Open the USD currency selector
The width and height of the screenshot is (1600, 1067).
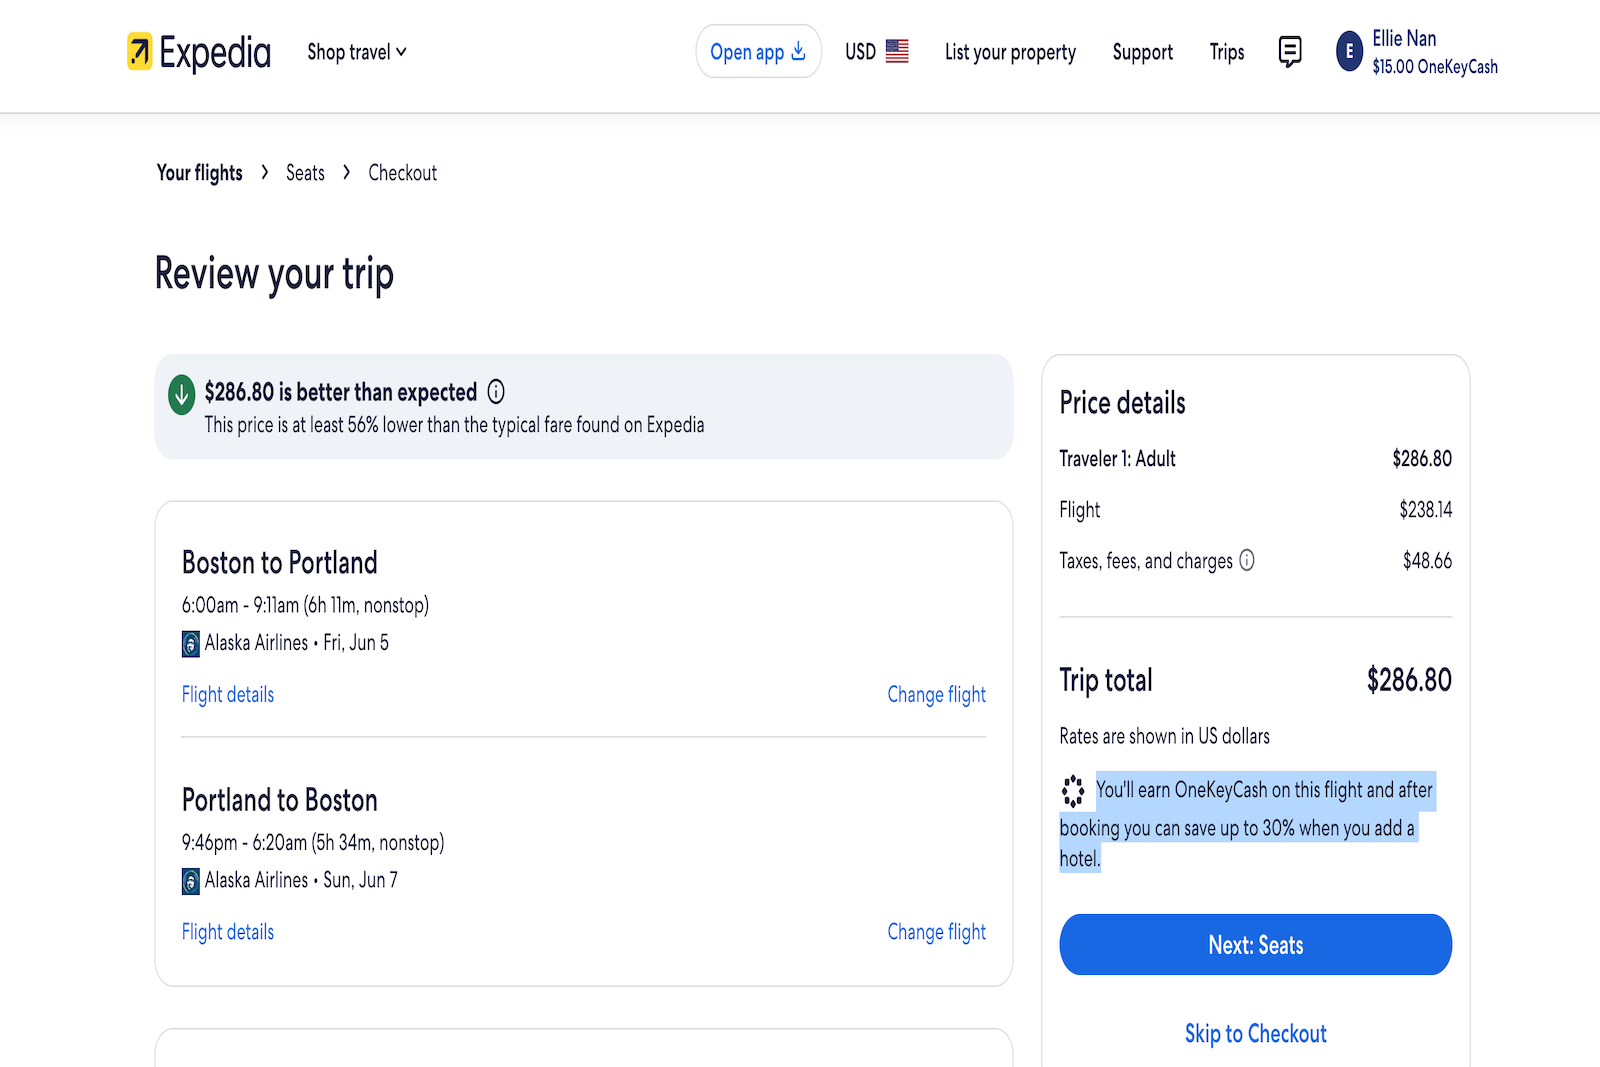coord(858,51)
